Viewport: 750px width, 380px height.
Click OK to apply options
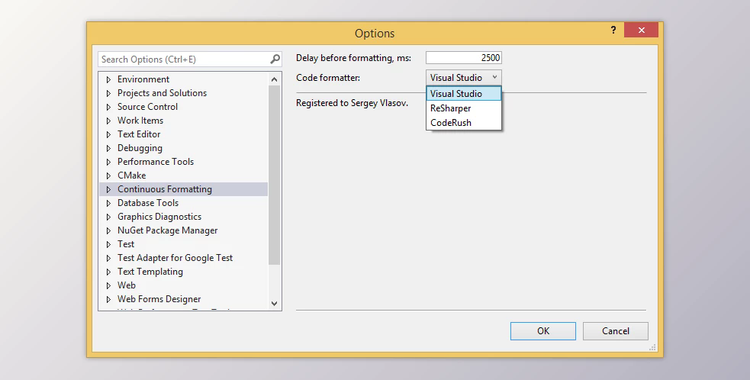coord(543,331)
